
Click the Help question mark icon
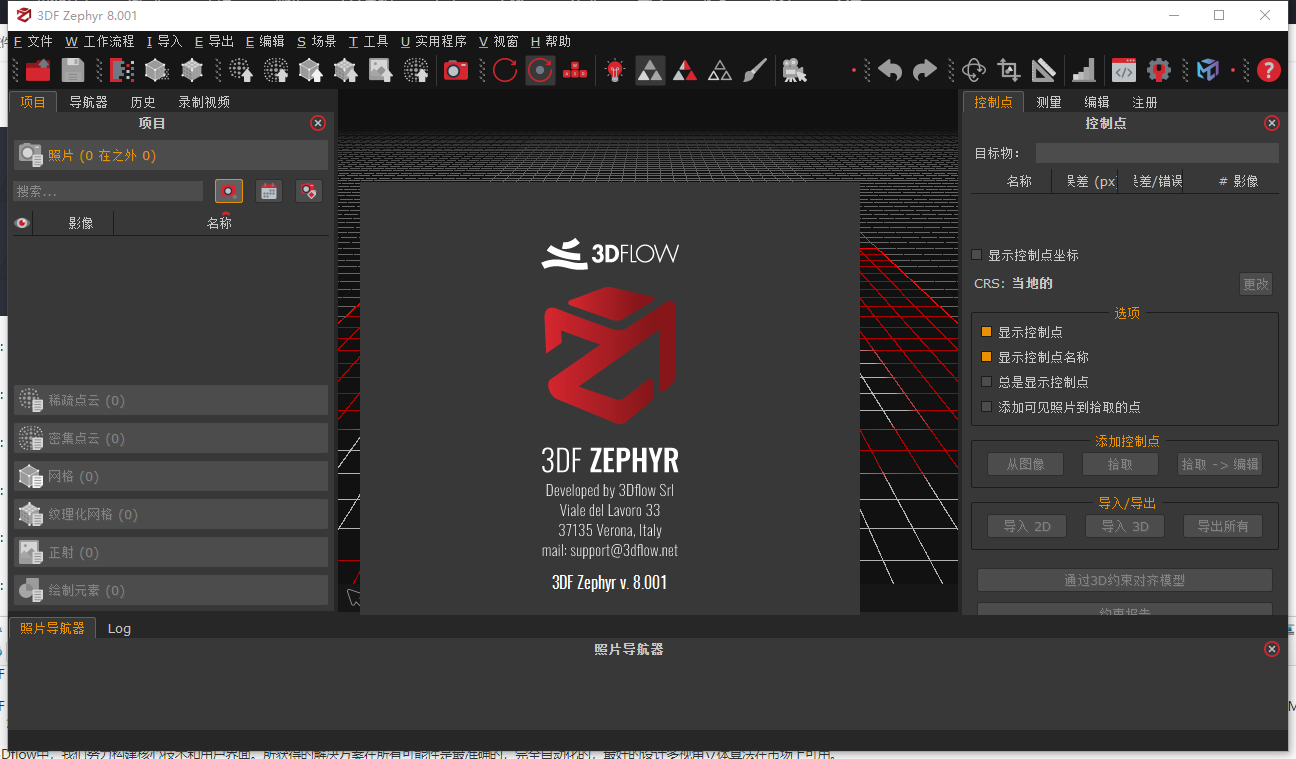click(x=1268, y=70)
